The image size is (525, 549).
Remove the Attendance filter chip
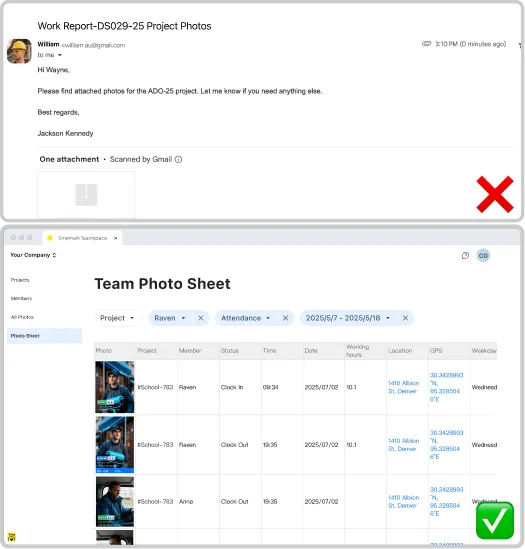point(285,318)
